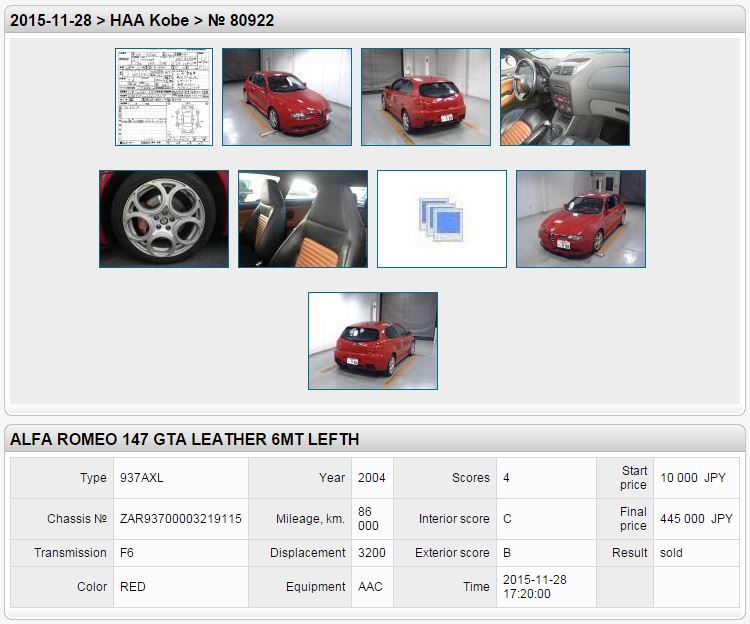Click the ALFA ROMEO 147 GTA title
This screenshot has width=750, height=624.
point(184,439)
